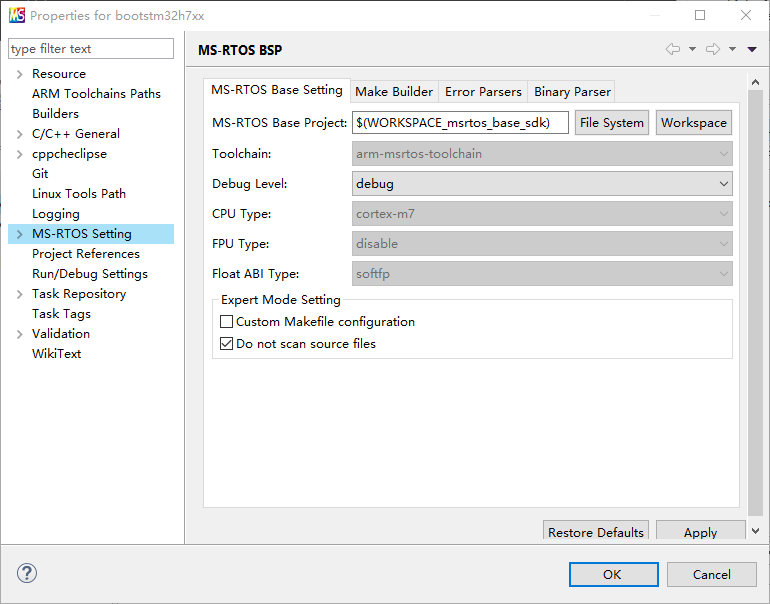
Task: Switch to the Make Builder tab
Action: pos(394,91)
